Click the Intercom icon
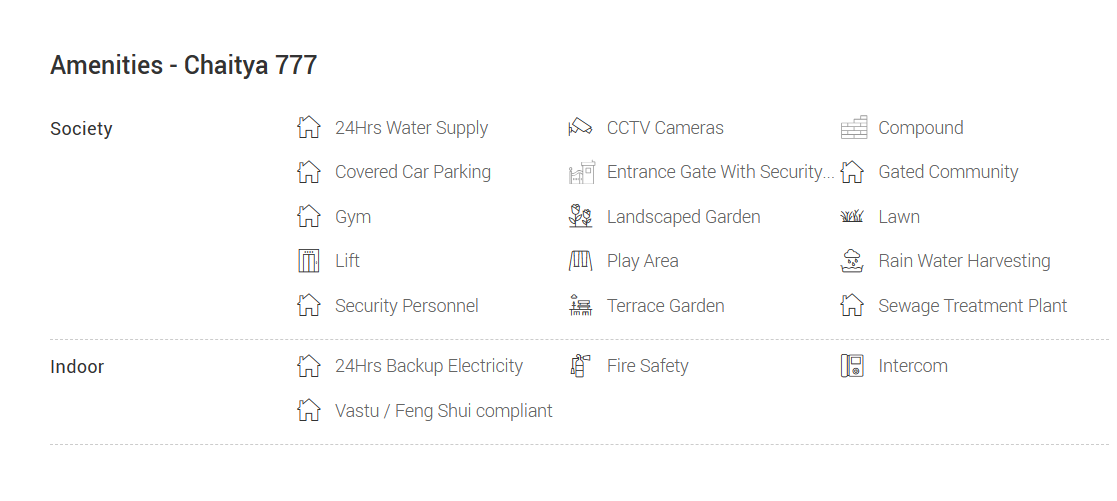1117x501 pixels. pyautogui.click(x=852, y=366)
